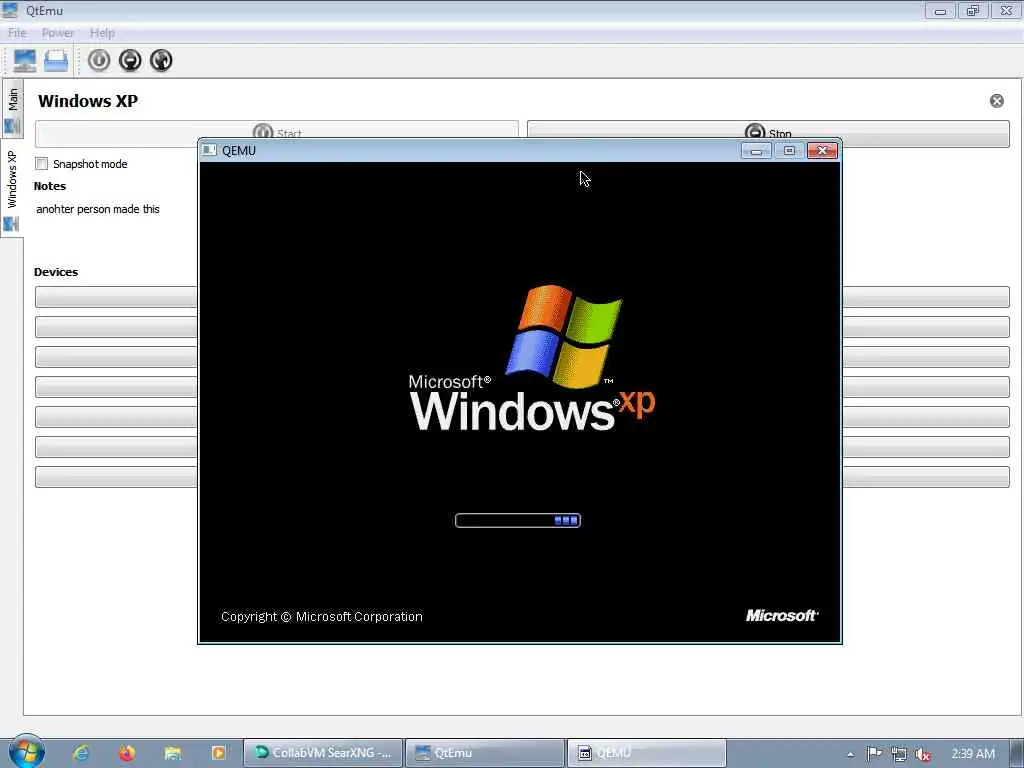Click inside the QEMU Windows XP boot screen
1024x768 pixels.
(x=520, y=402)
